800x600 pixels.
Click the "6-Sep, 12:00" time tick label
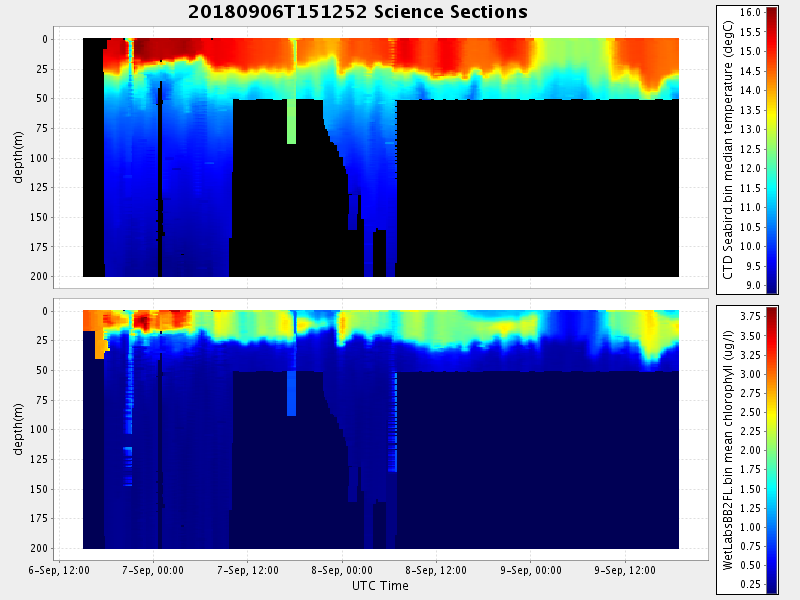point(59,570)
